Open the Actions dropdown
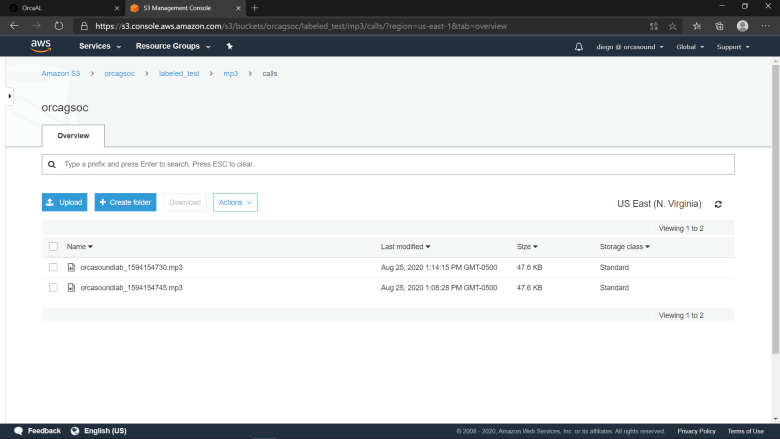The height and width of the screenshot is (439, 780). (235, 202)
